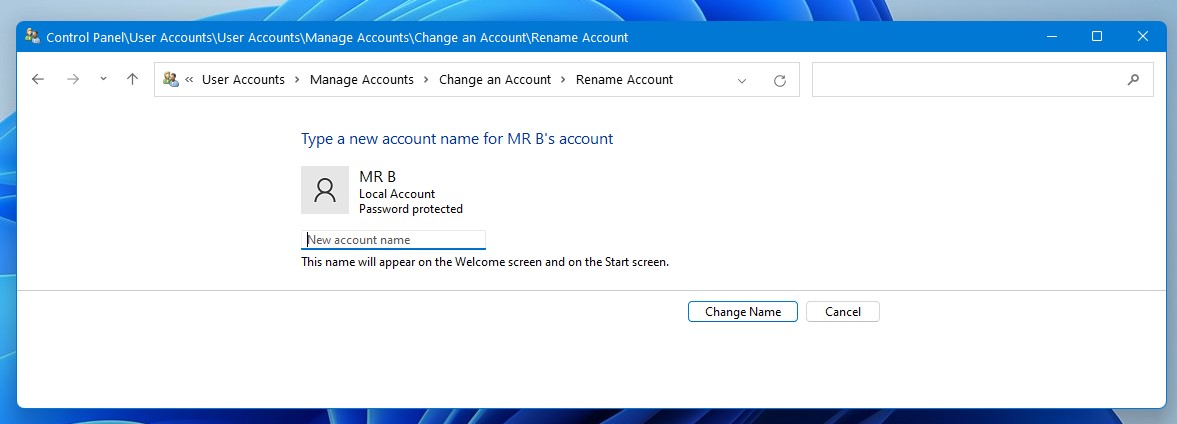Screen dimensions: 1177x424
Task: Expand chevron after User Accounts breadcrumb
Action: click(x=297, y=80)
